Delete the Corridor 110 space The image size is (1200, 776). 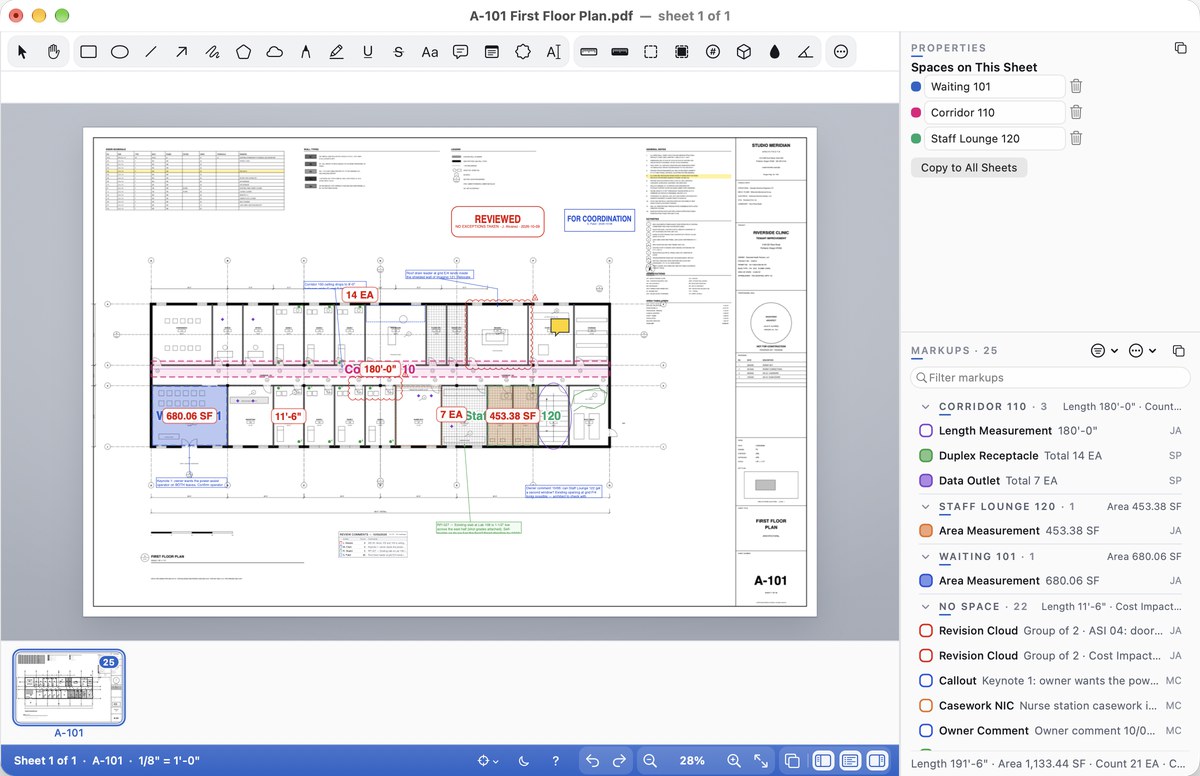pyautogui.click(x=1076, y=112)
